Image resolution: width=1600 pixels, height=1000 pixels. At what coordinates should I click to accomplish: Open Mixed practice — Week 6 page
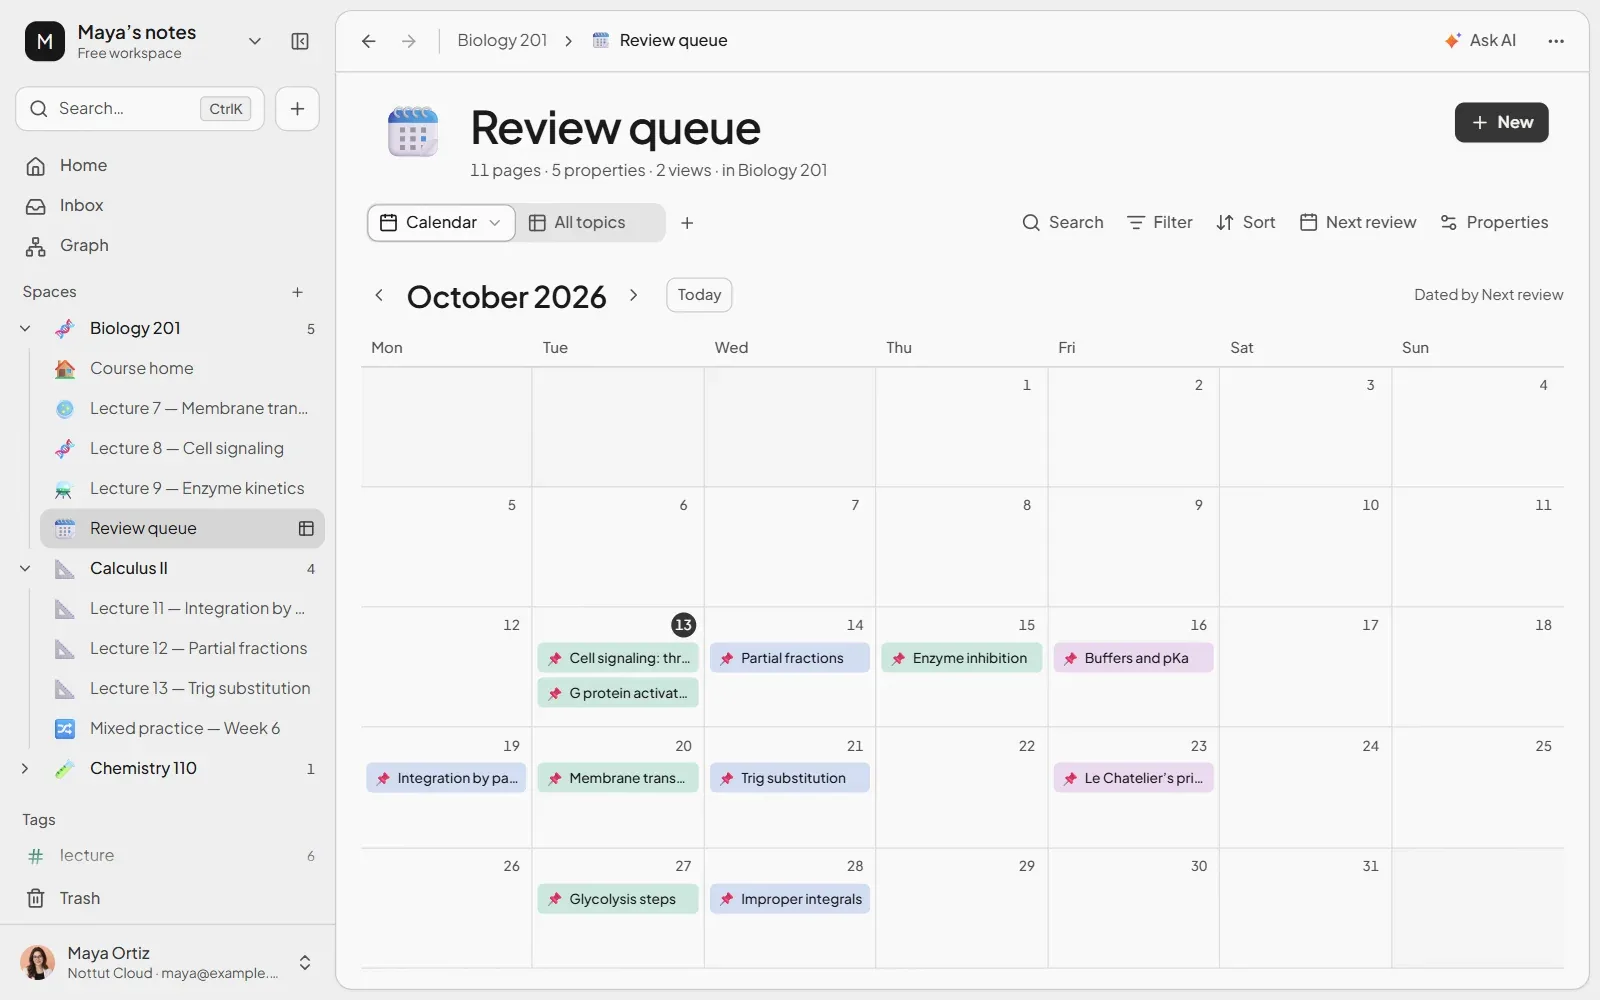[183, 728]
